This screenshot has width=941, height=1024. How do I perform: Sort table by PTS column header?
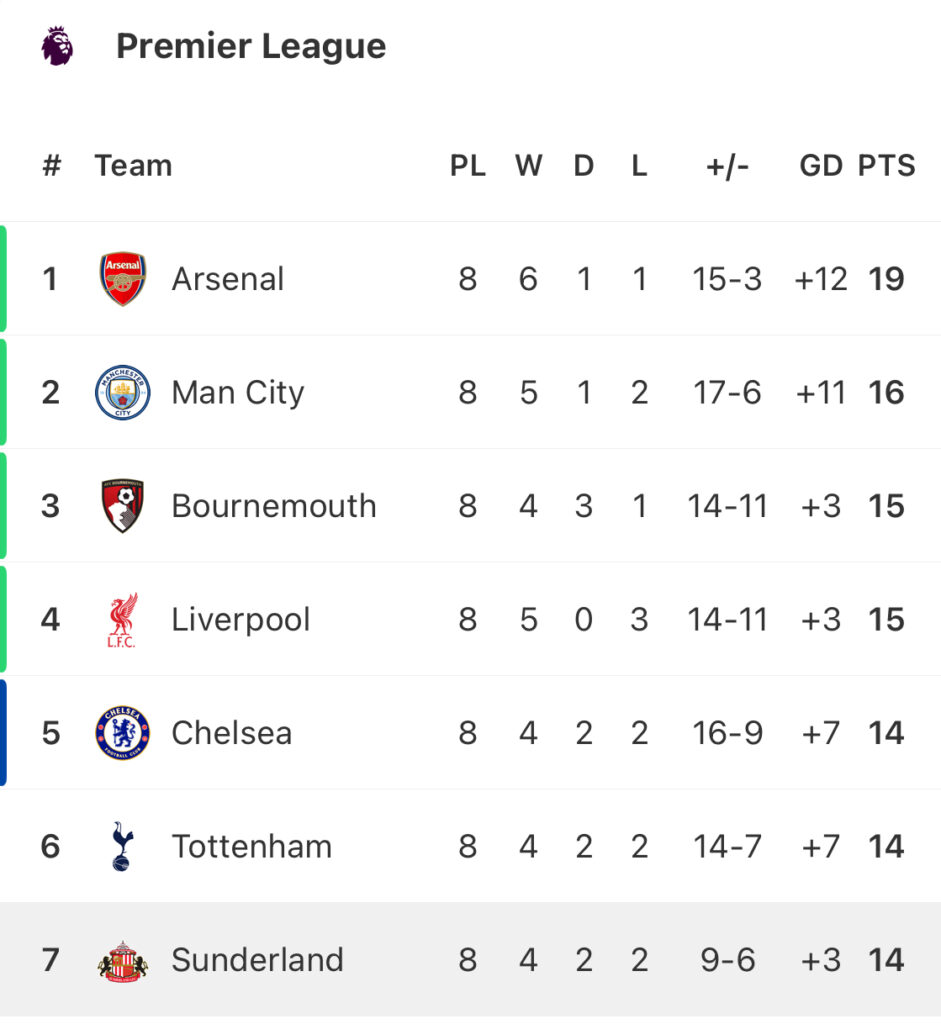coord(886,165)
